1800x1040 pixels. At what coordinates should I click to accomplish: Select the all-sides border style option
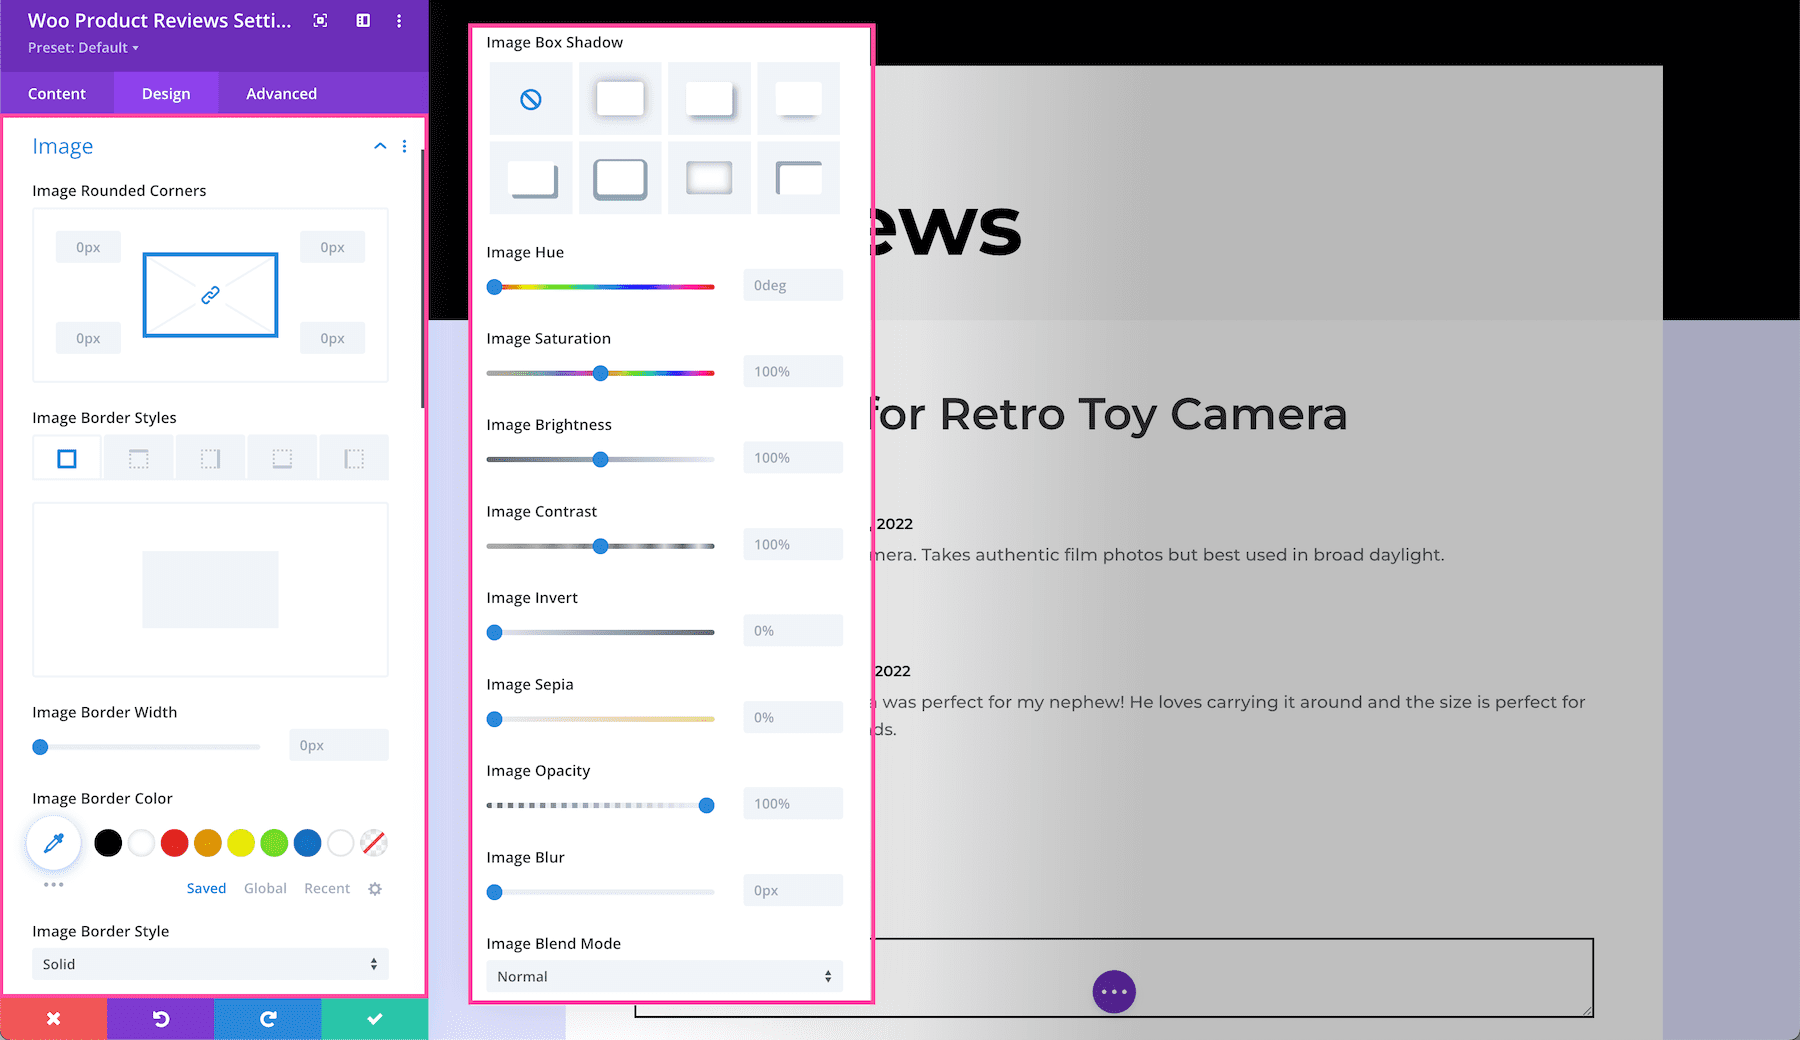click(67, 459)
